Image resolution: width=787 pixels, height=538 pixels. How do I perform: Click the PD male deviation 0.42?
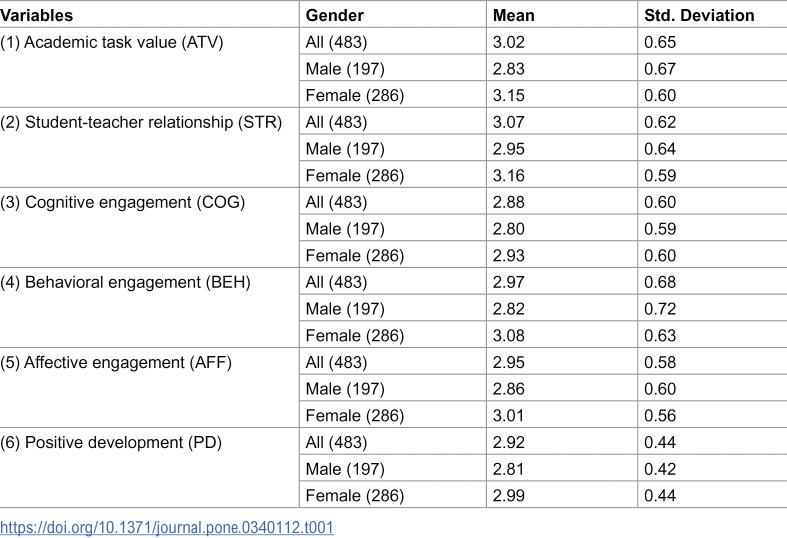(x=660, y=469)
